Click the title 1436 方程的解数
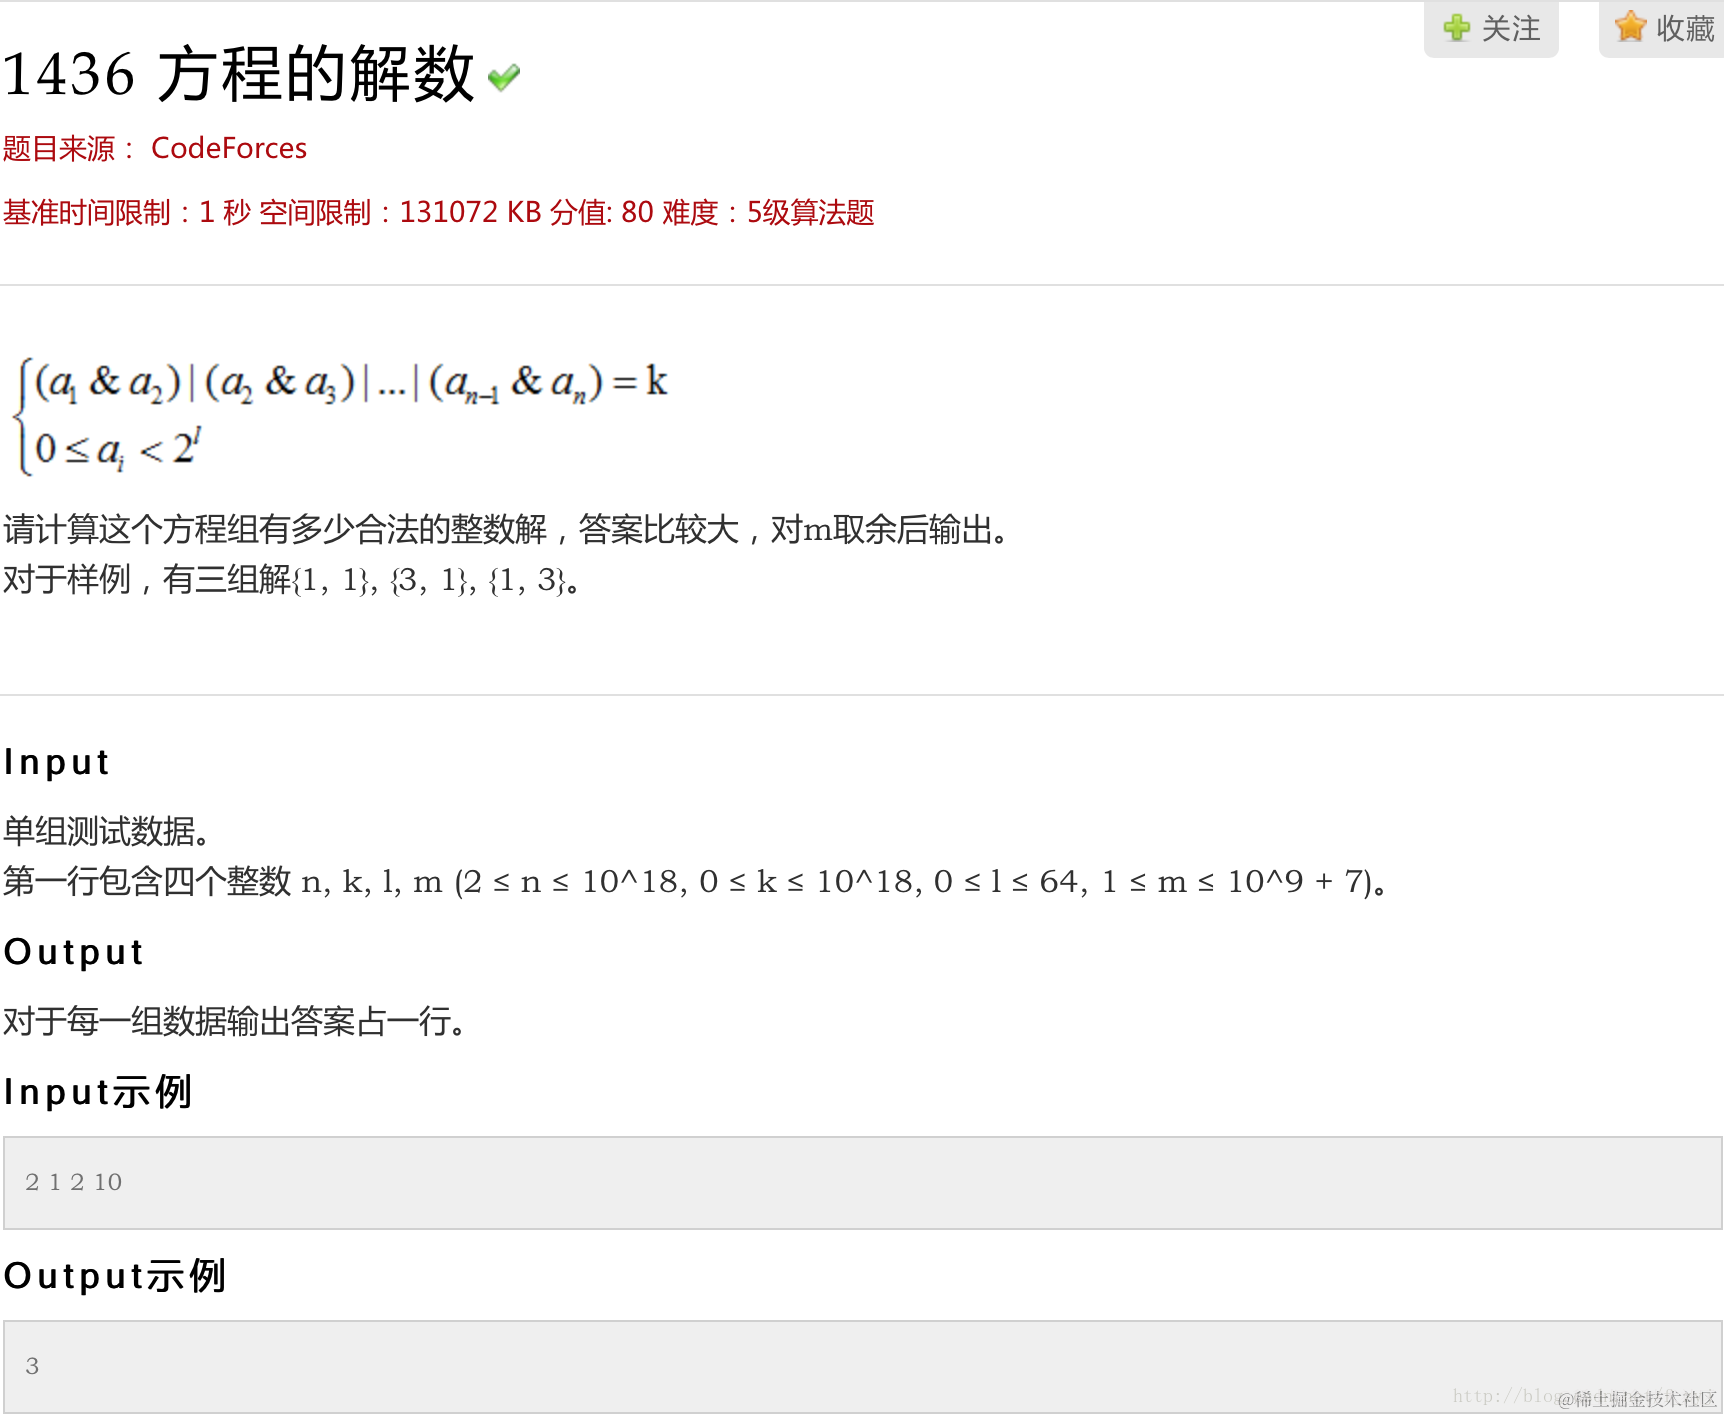Viewport: 1724px width, 1416px height. point(238,74)
